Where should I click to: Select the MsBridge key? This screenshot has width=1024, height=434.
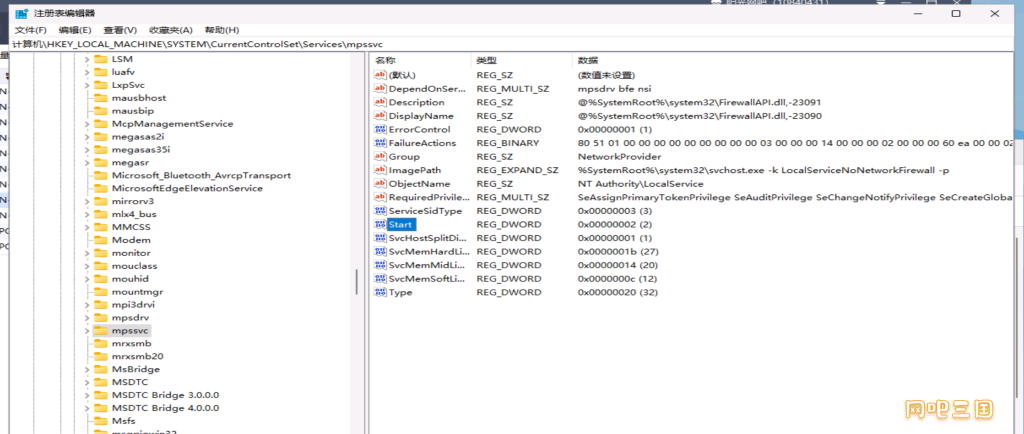(135, 369)
